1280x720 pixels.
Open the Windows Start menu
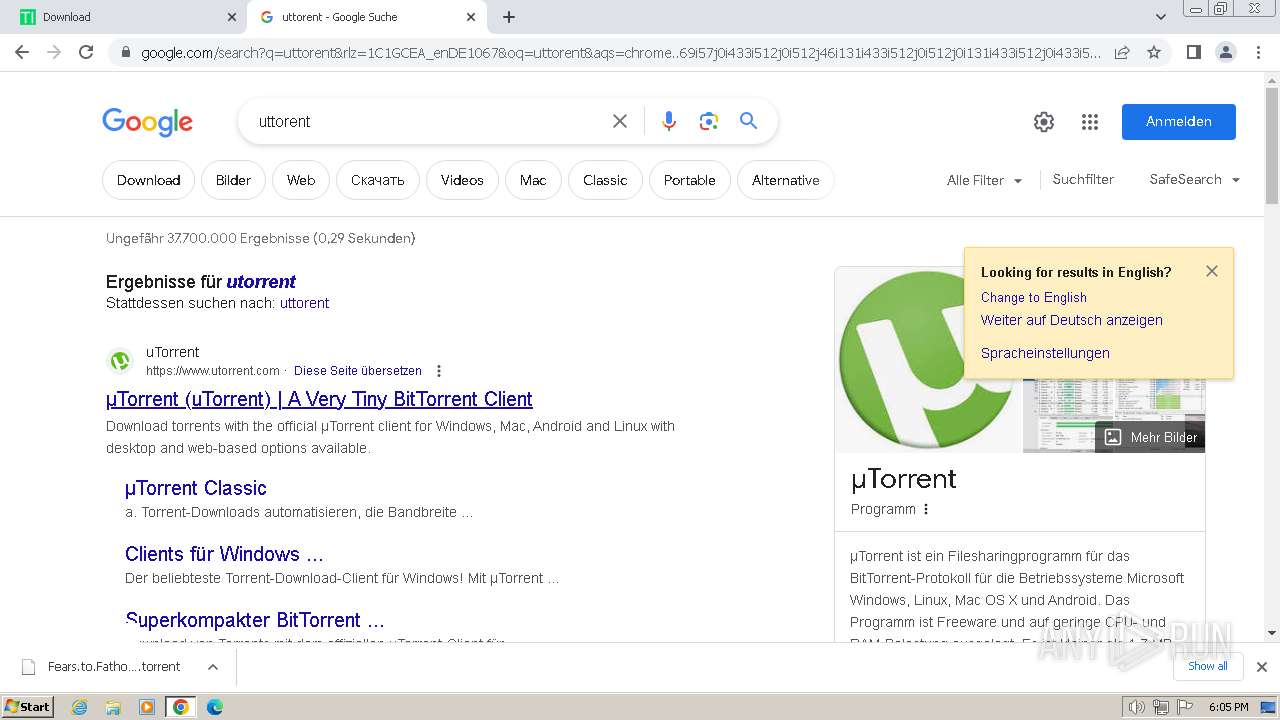tap(28, 707)
